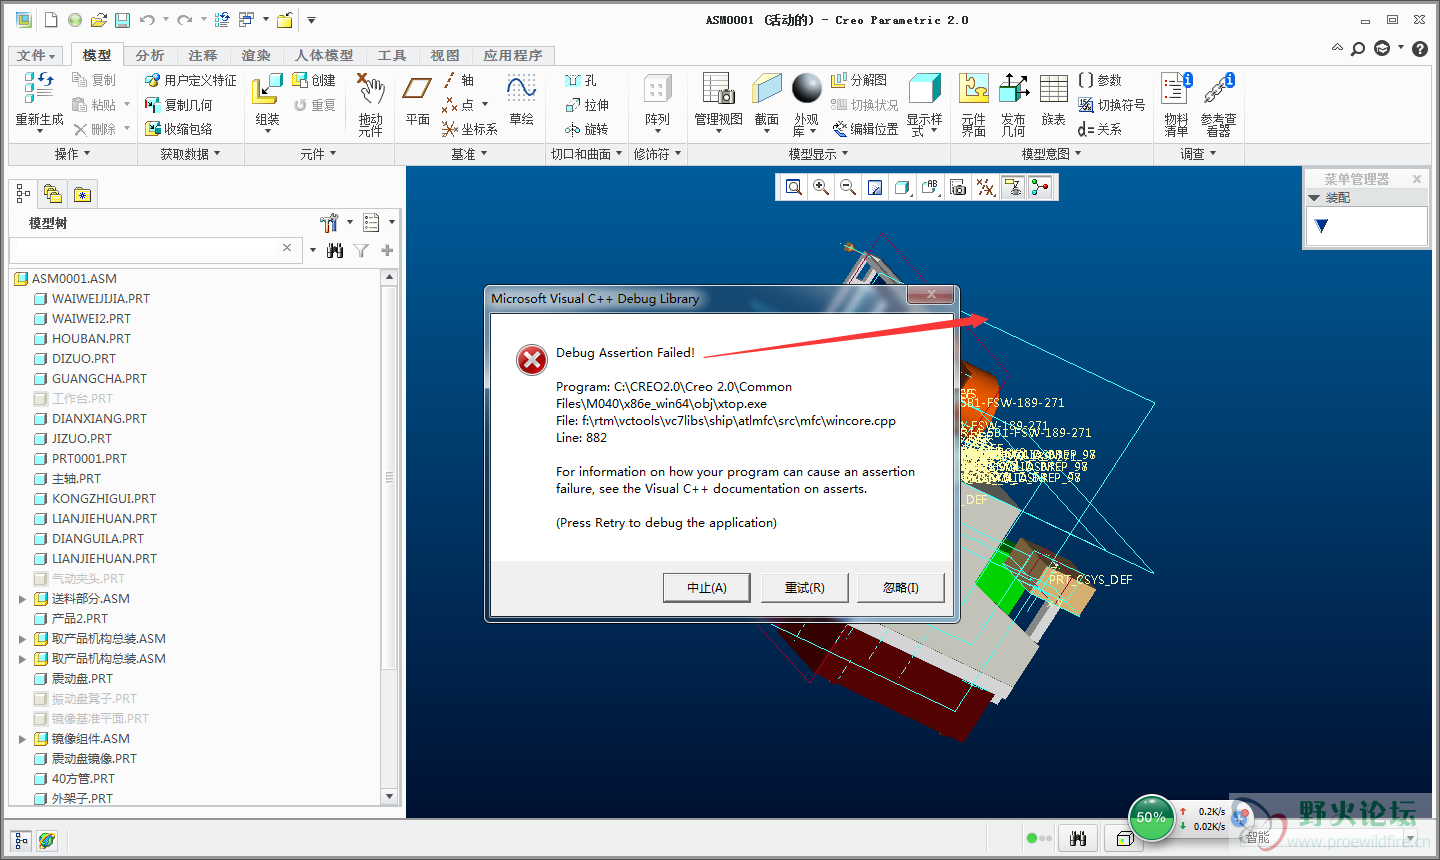Switch to the 注释 annotate tab
The width and height of the screenshot is (1440, 860).
pyautogui.click(x=203, y=55)
